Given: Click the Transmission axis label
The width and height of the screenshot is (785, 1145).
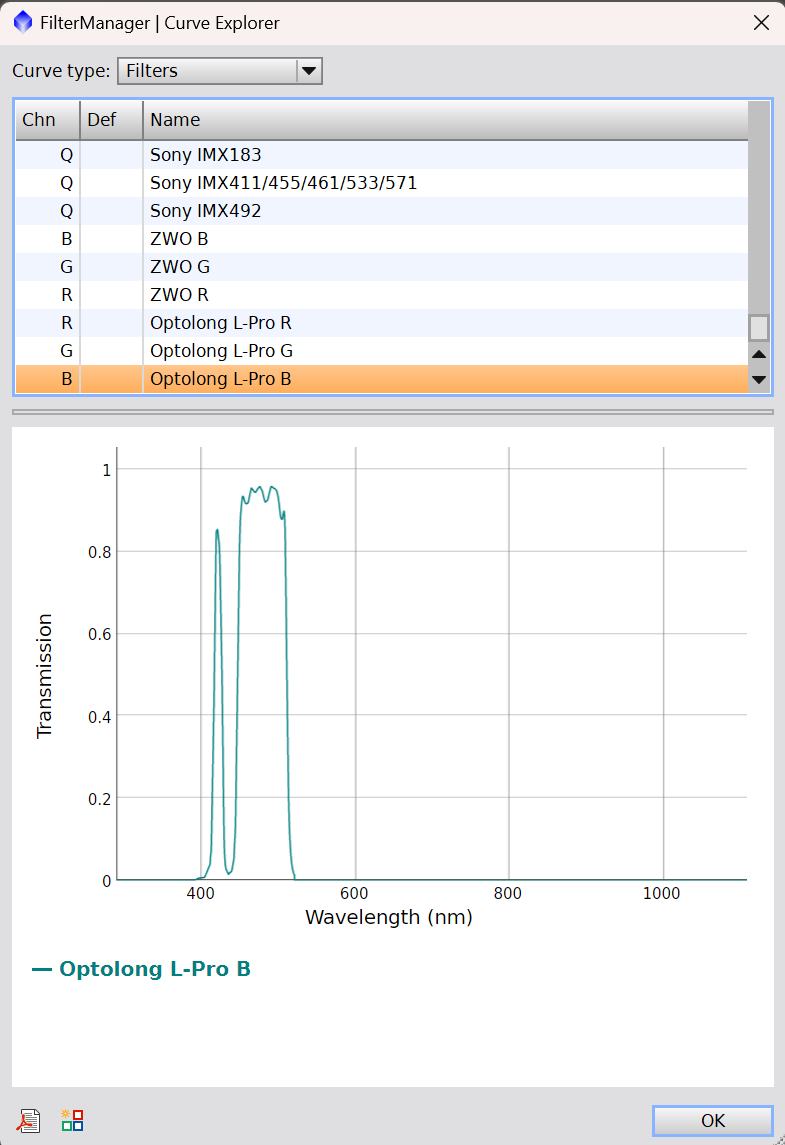Looking at the screenshot, I should pos(45,676).
